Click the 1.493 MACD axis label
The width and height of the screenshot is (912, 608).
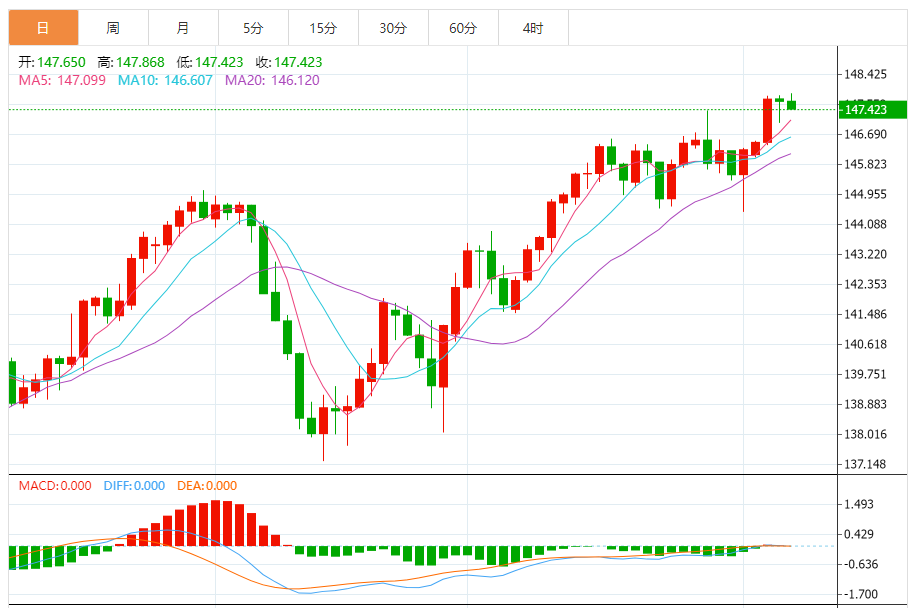tap(859, 504)
